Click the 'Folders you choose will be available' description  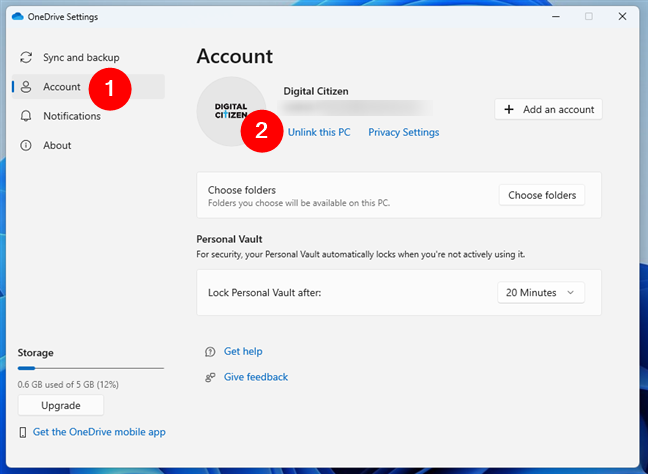point(299,203)
